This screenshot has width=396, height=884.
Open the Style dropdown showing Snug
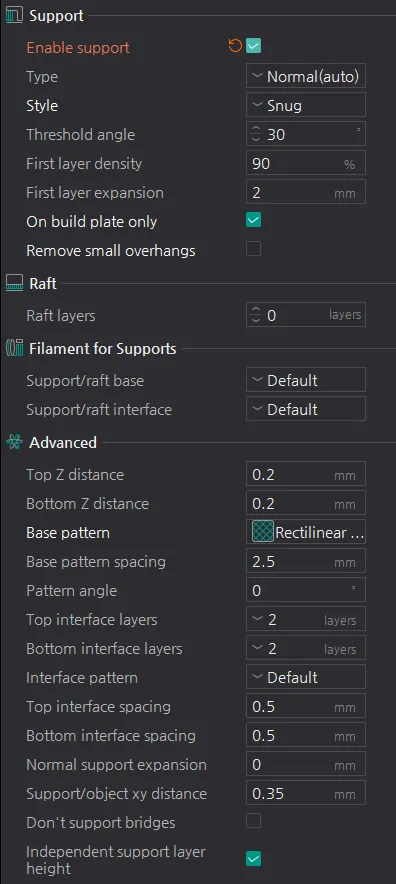pyautogui.click(x=306, y=105)
